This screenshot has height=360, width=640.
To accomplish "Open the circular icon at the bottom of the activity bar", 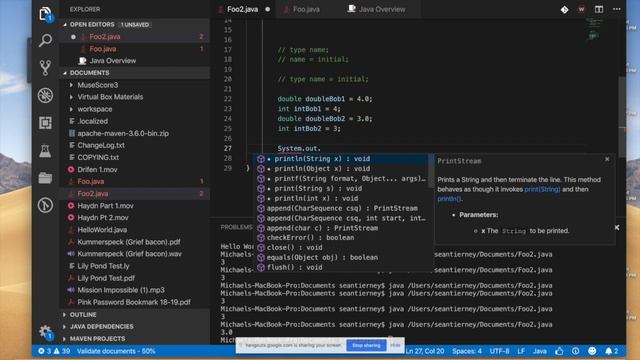I will coord(45,205).
